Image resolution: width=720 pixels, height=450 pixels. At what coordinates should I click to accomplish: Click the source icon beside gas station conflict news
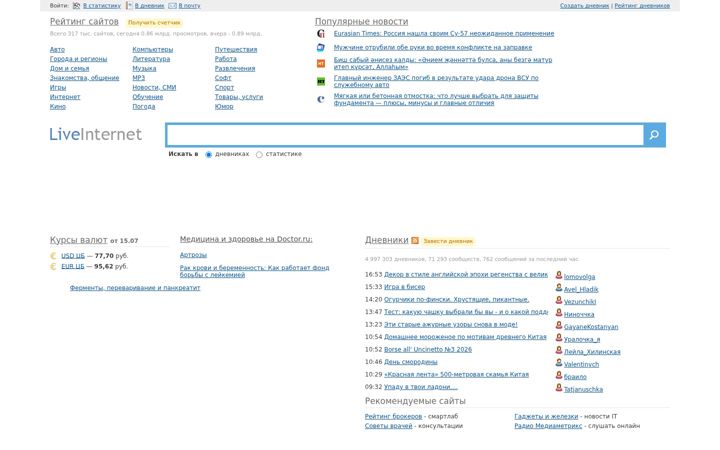[321, 47]
